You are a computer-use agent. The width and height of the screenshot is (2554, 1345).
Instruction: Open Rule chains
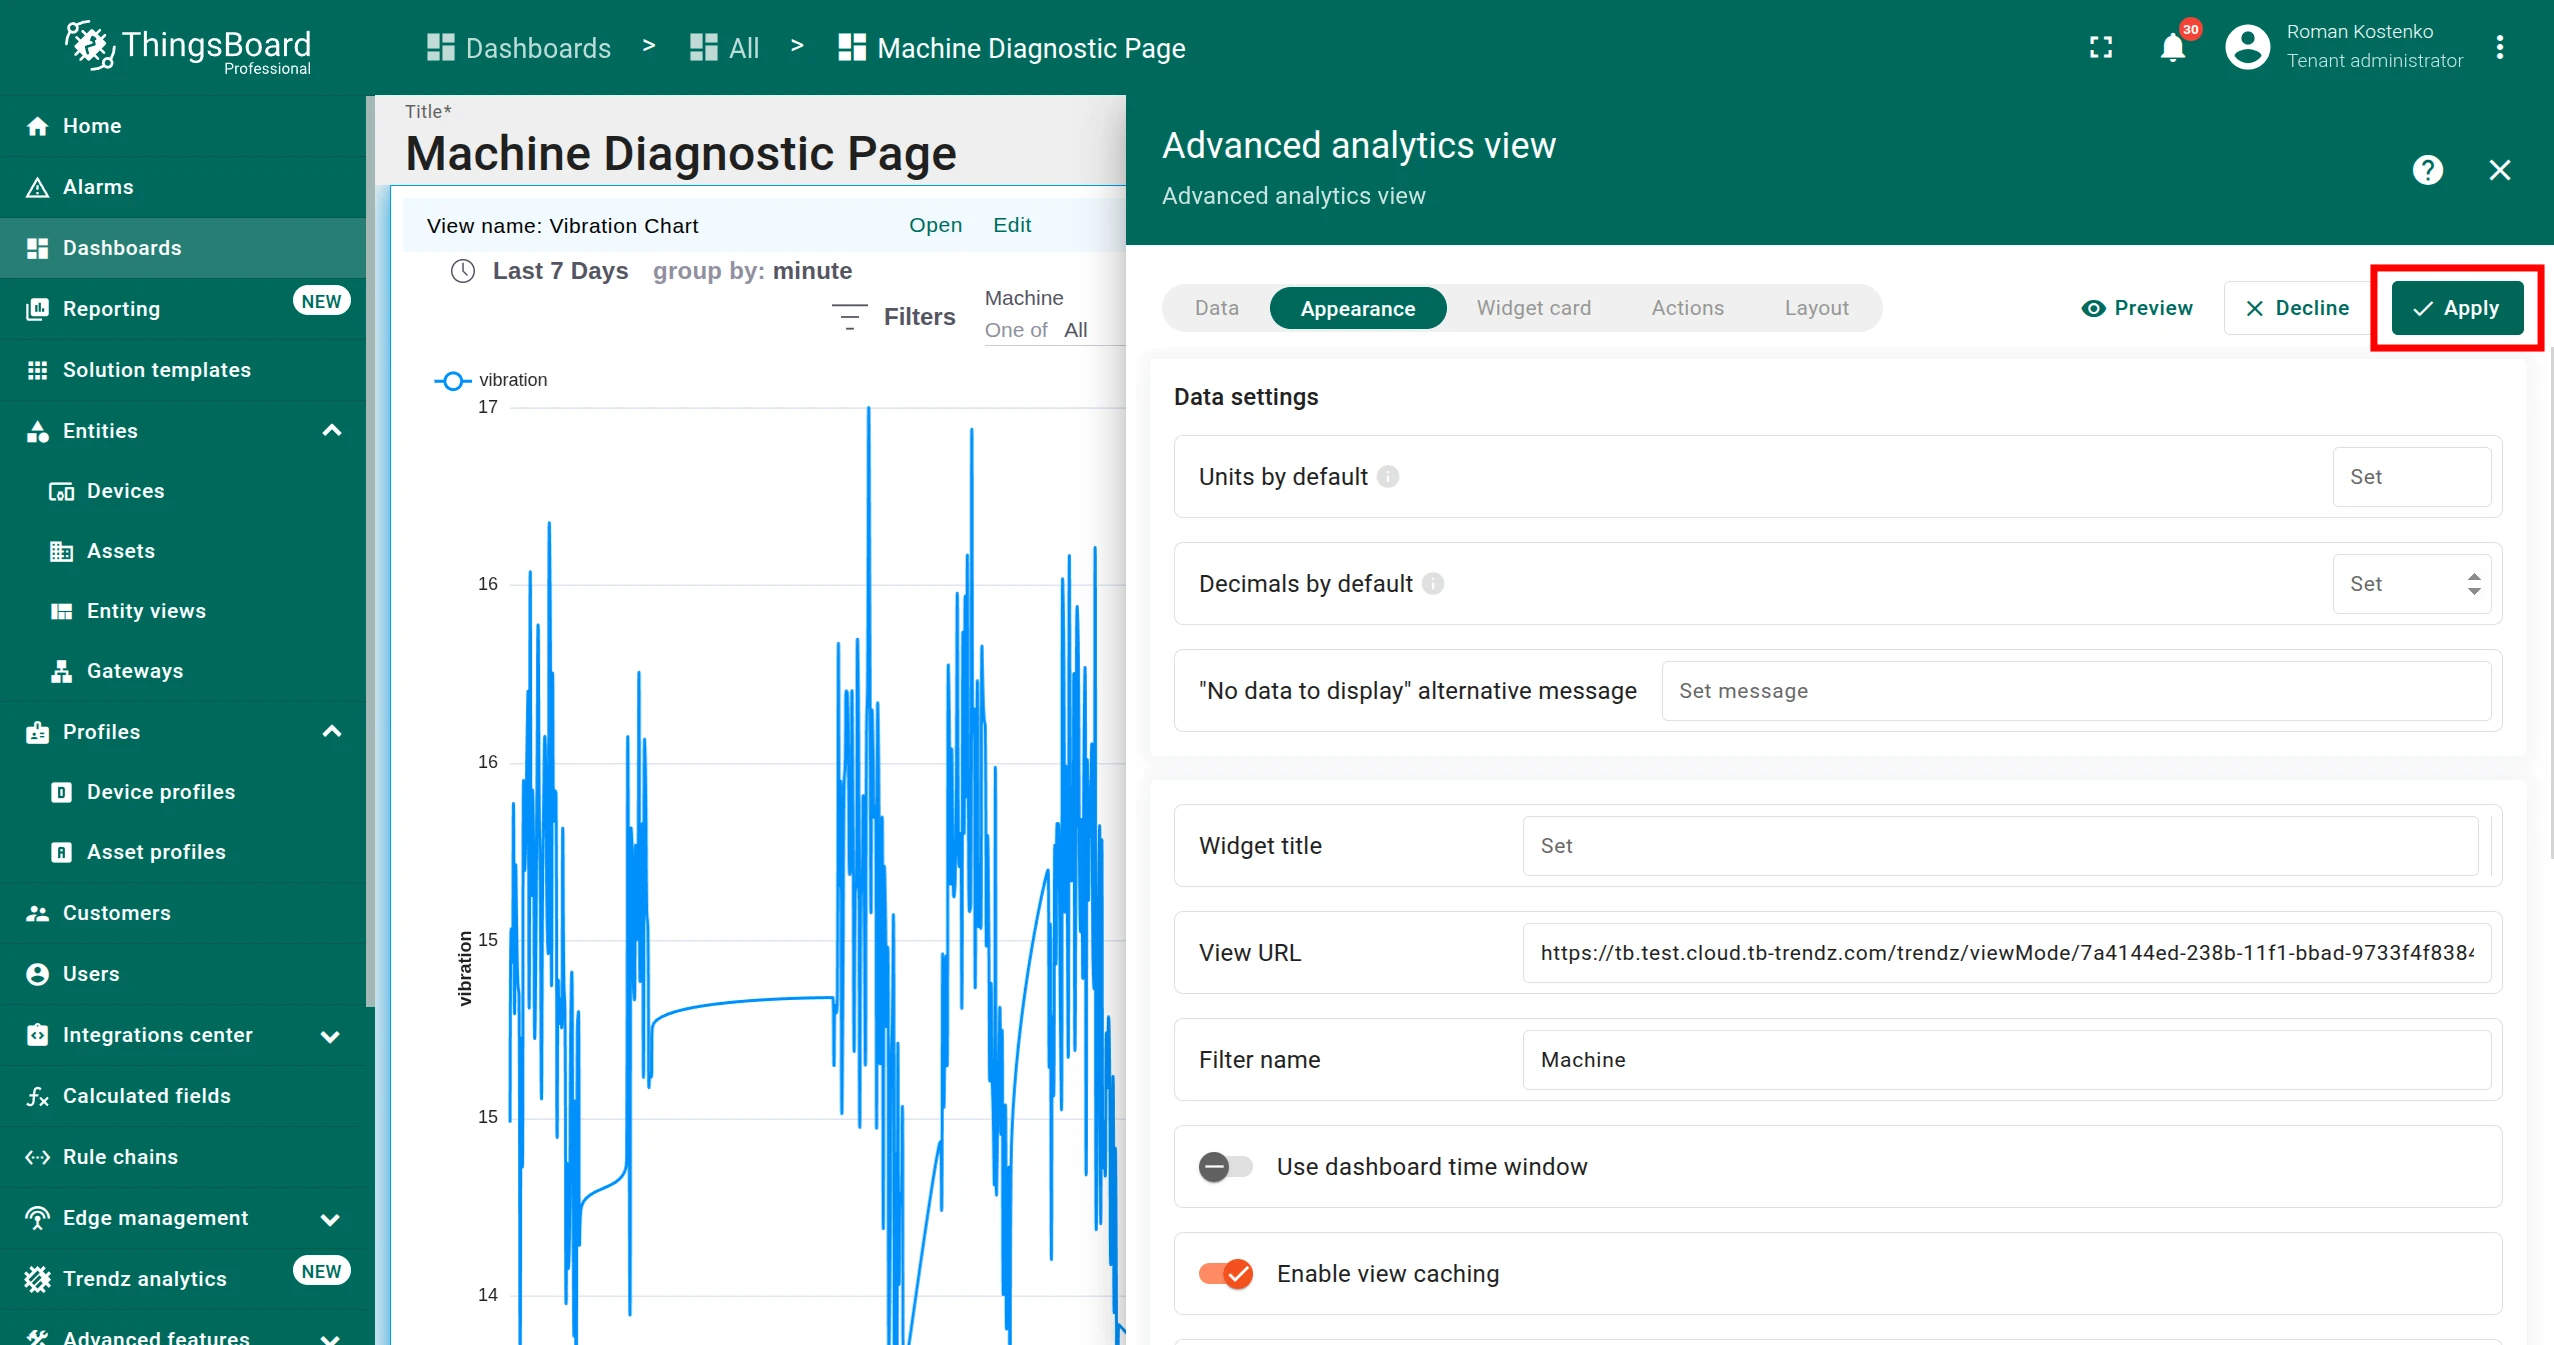pyautogui.click(x=183, y=1157)
